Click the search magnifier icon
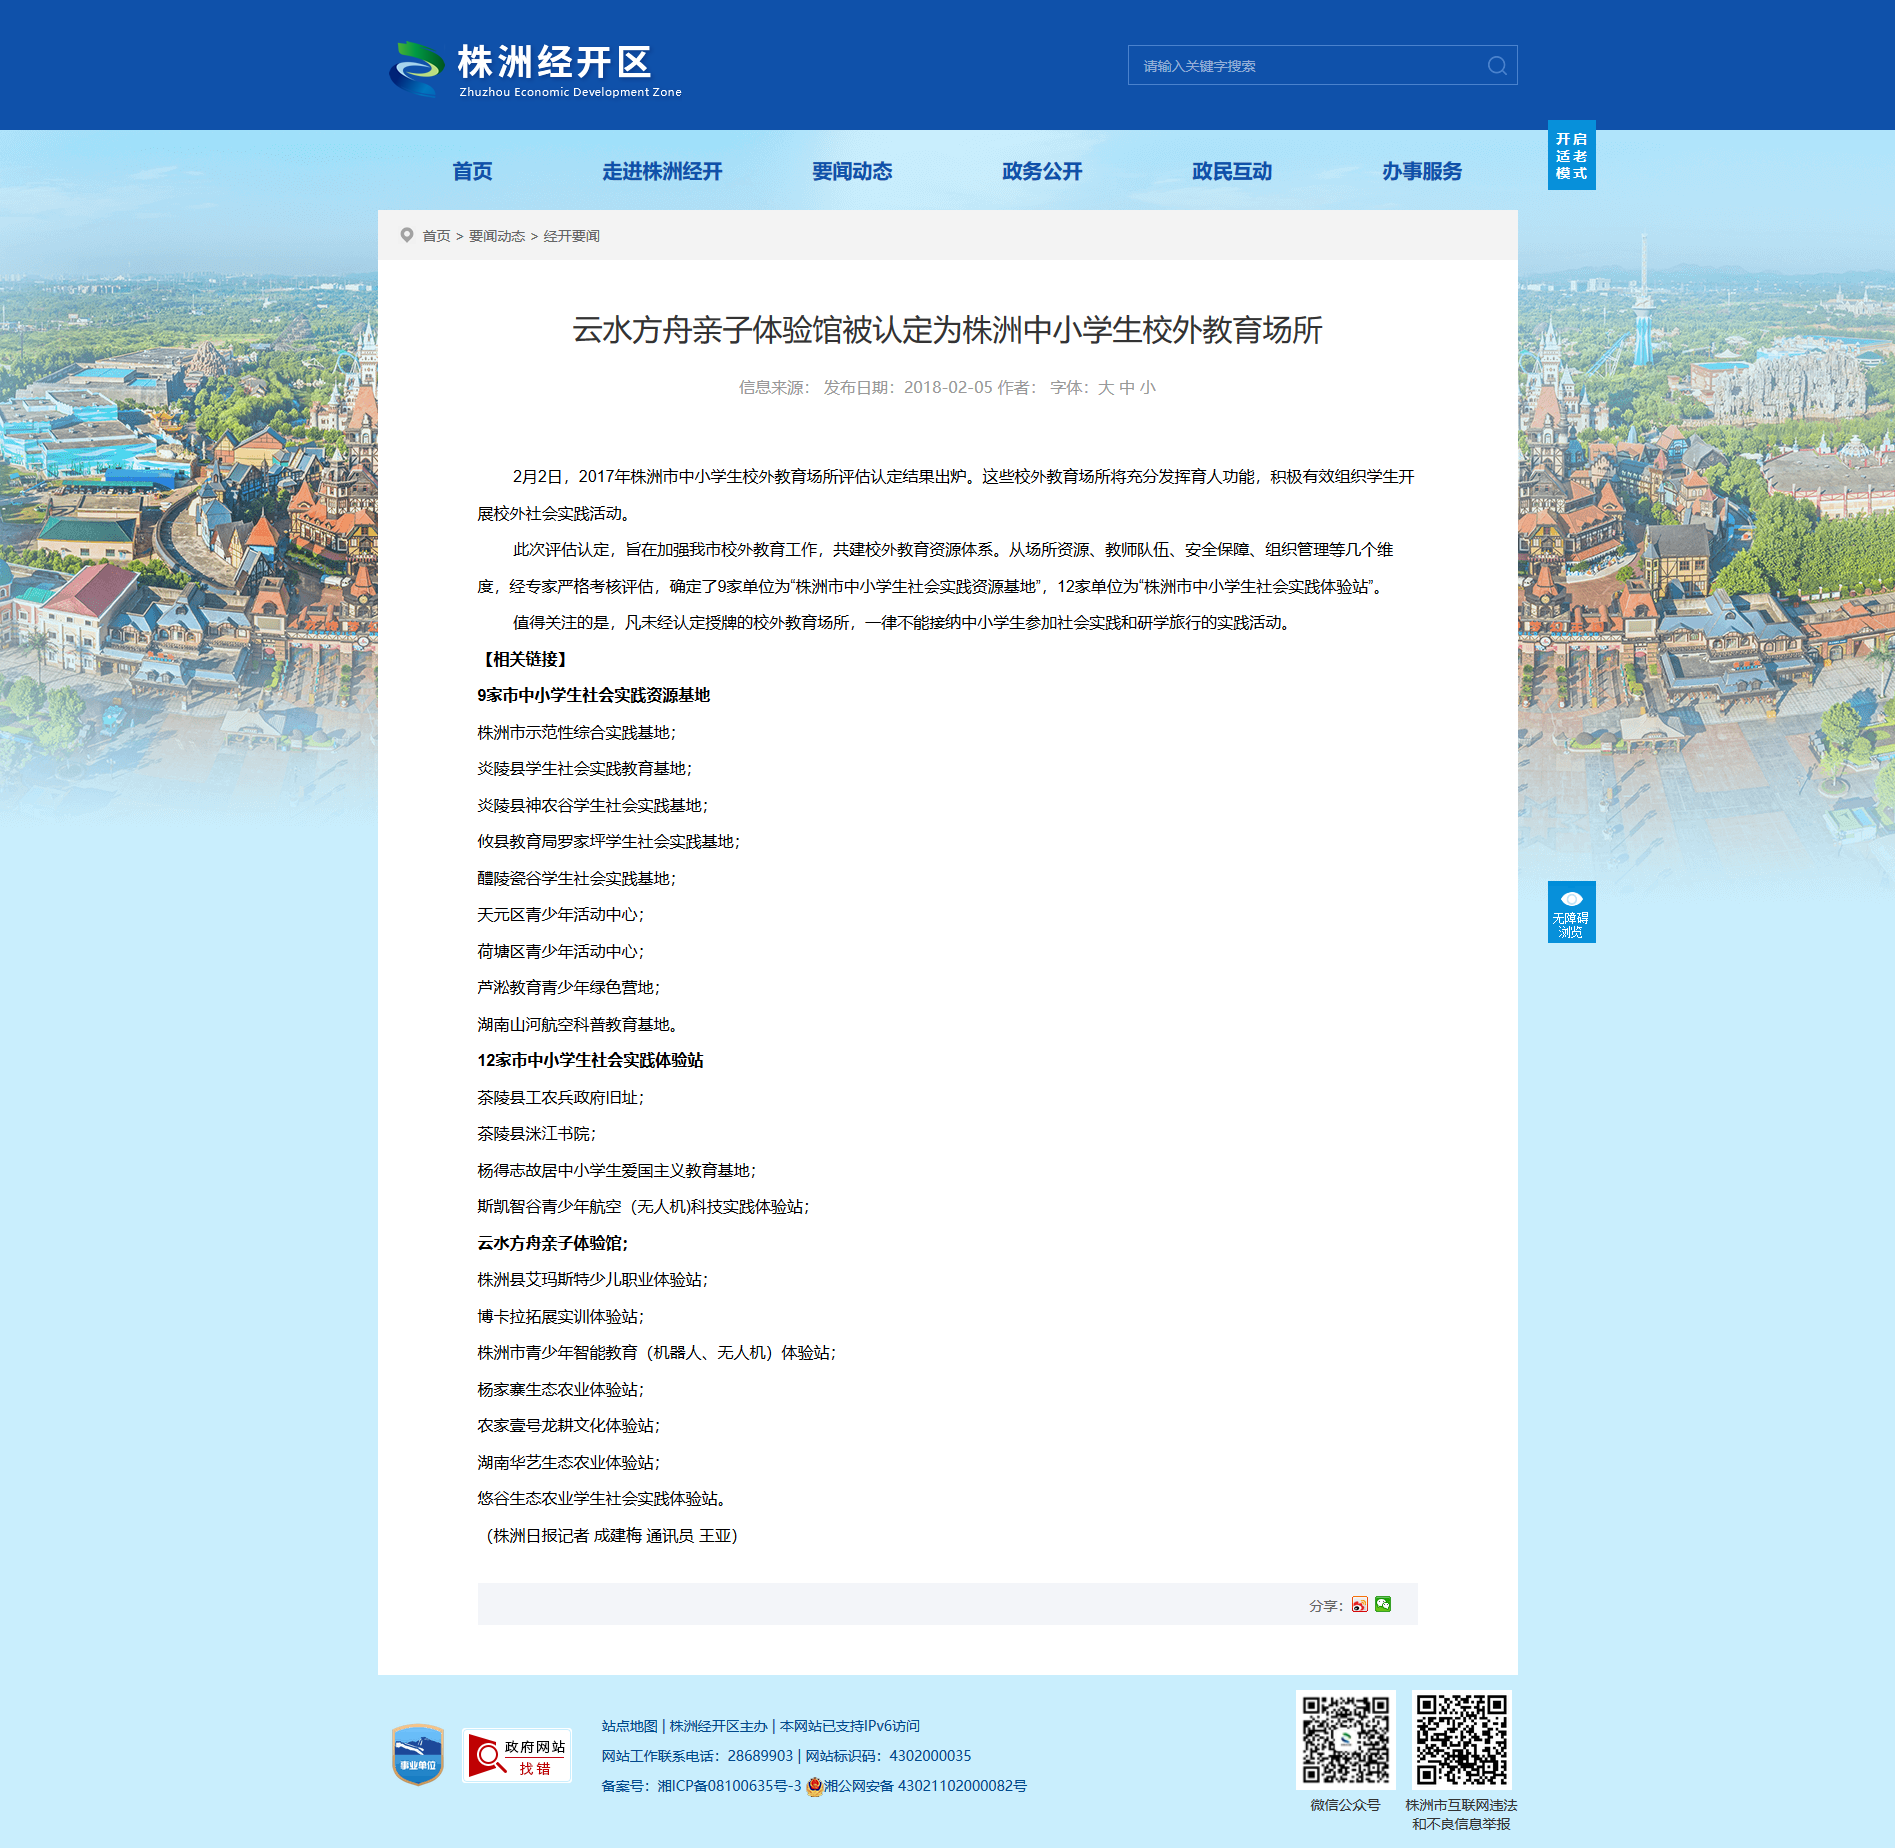 (x=1497, y=66)
